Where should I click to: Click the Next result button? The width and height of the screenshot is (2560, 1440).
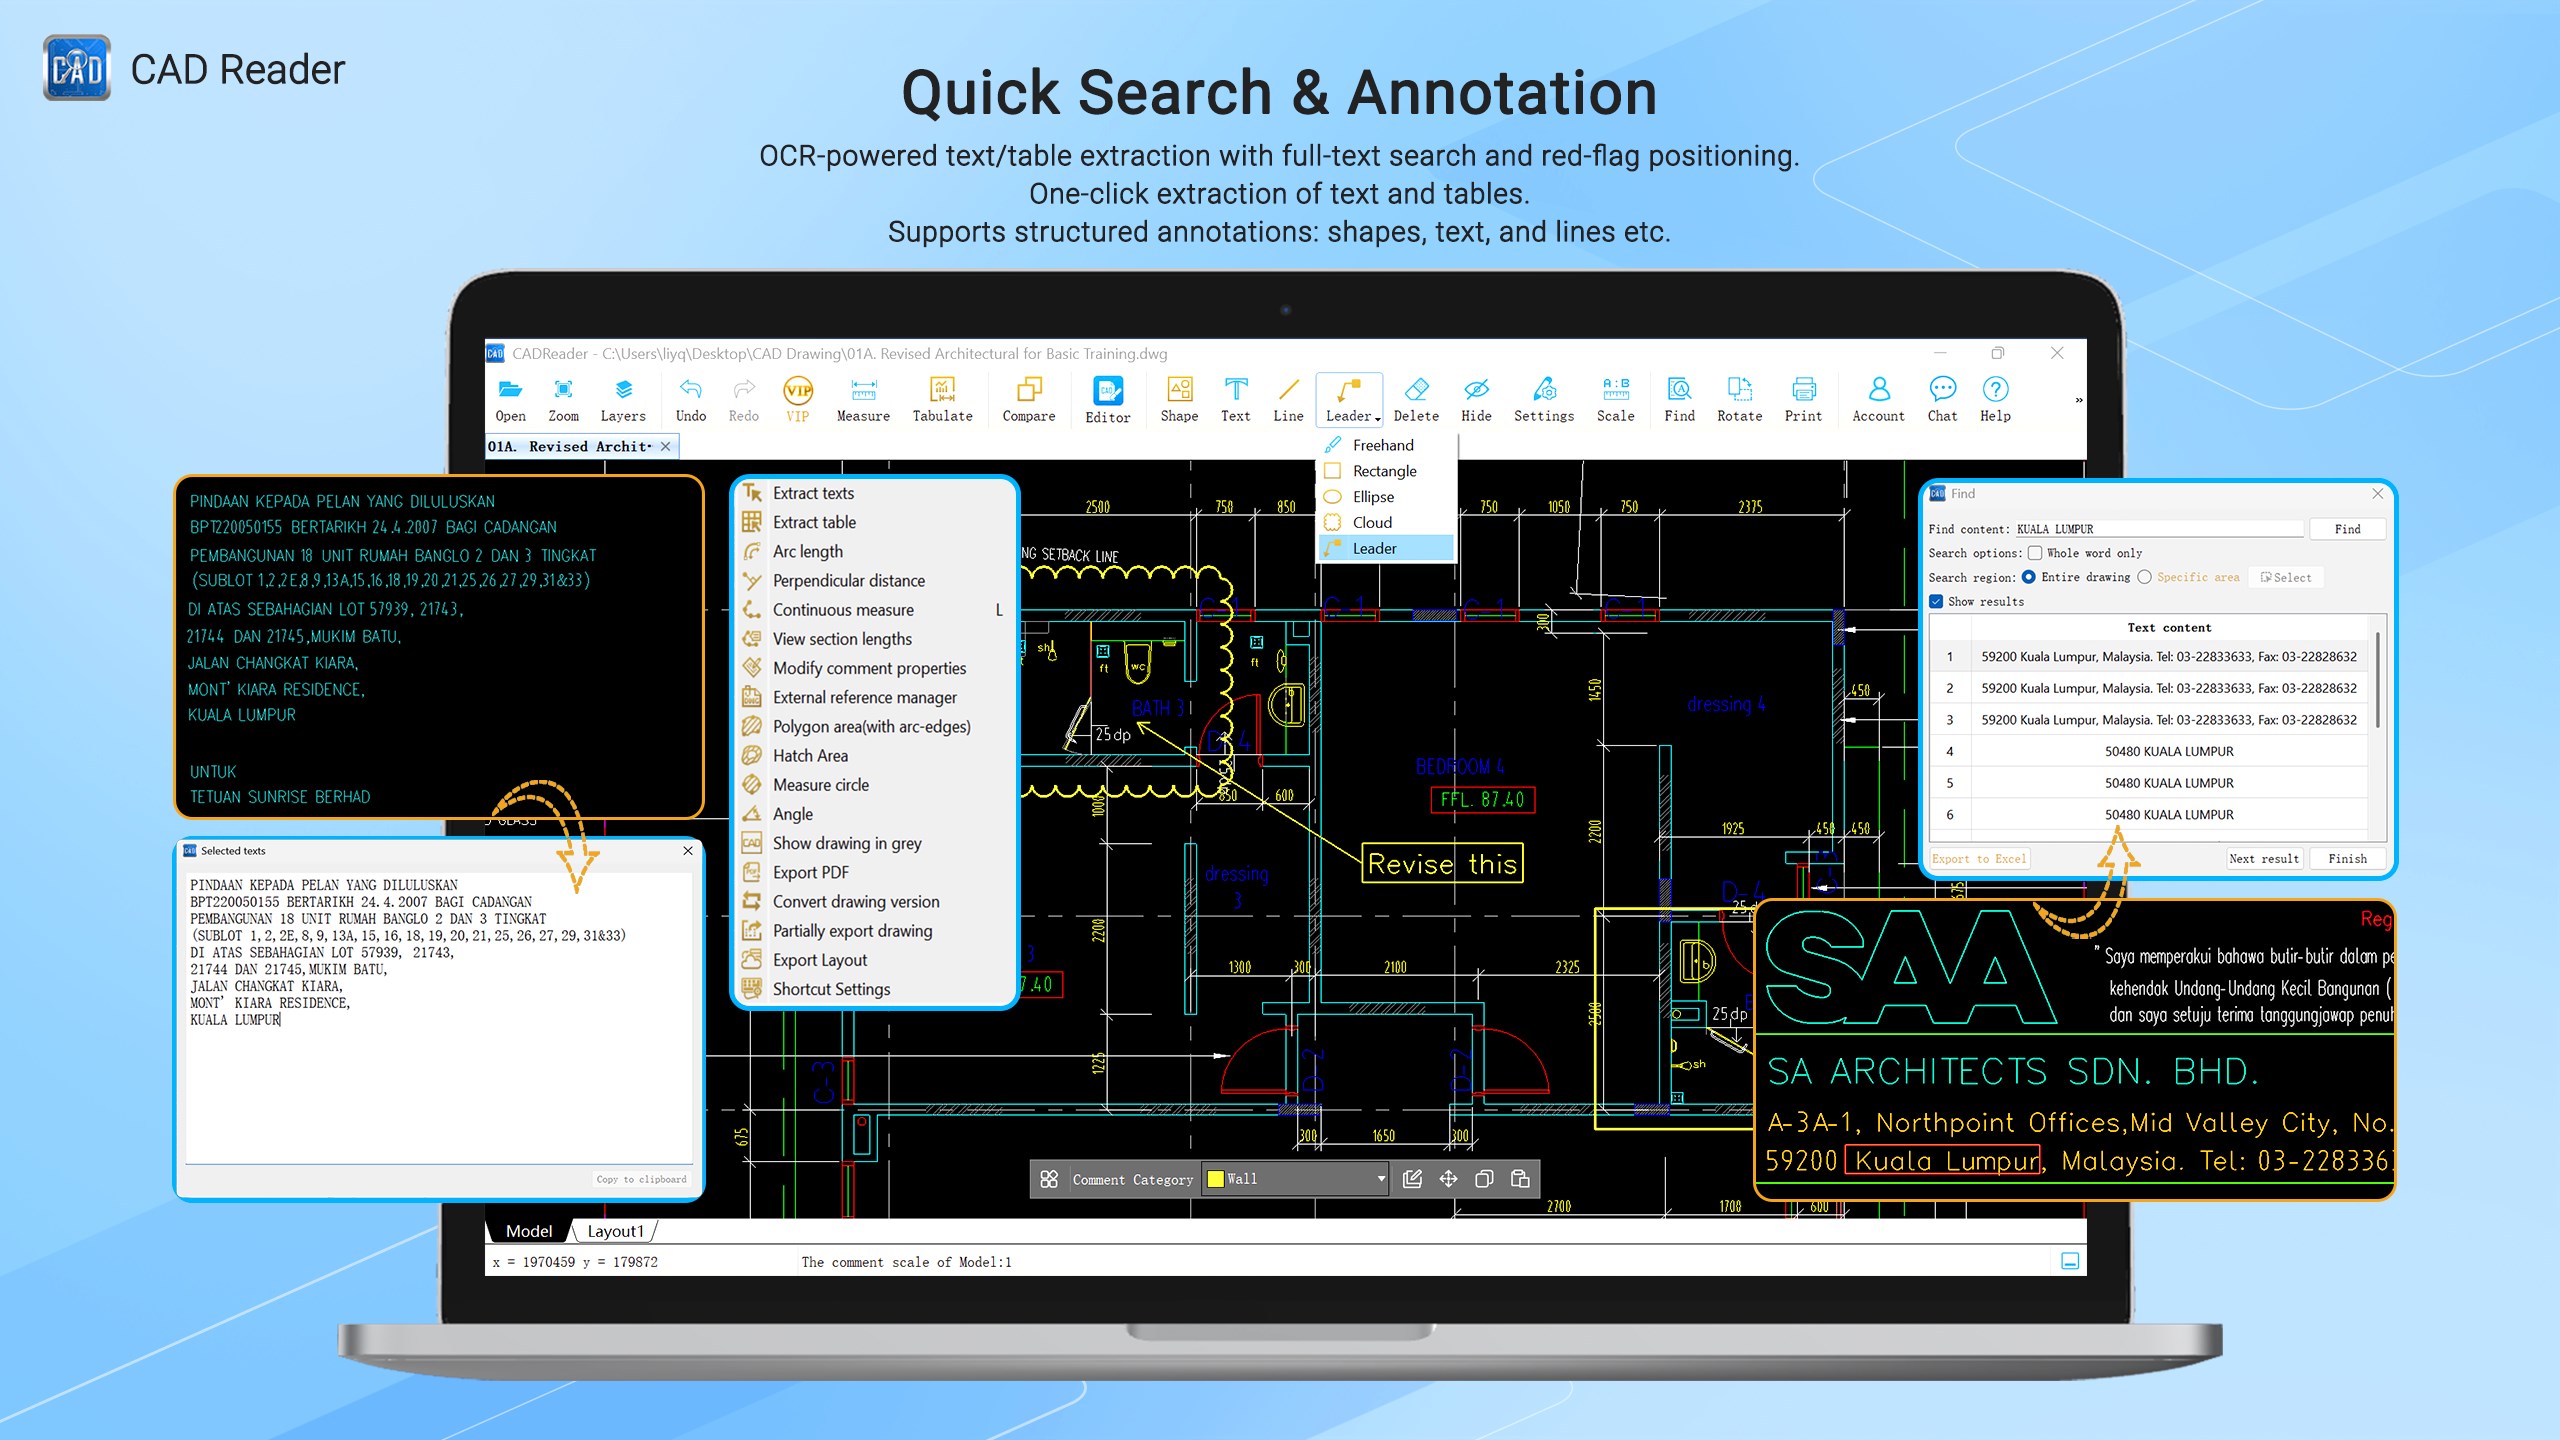coord(2264,859)
